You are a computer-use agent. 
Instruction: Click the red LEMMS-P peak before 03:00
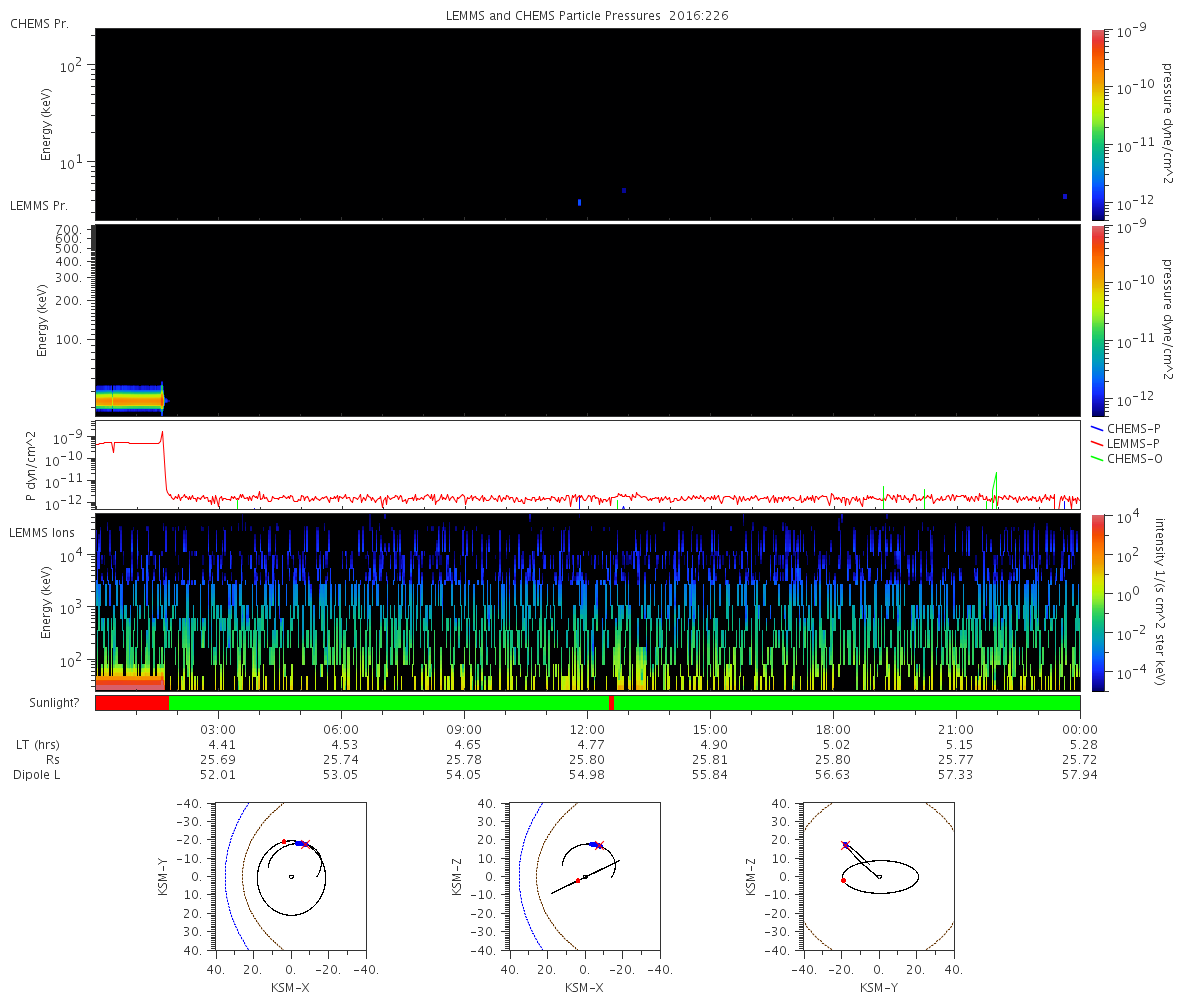click(162, 436)
